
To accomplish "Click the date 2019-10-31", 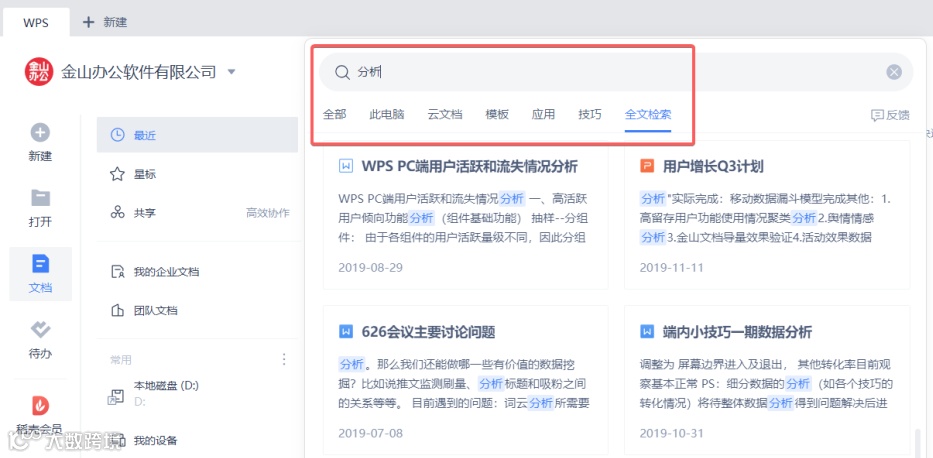I will click(x=671, y=433).
